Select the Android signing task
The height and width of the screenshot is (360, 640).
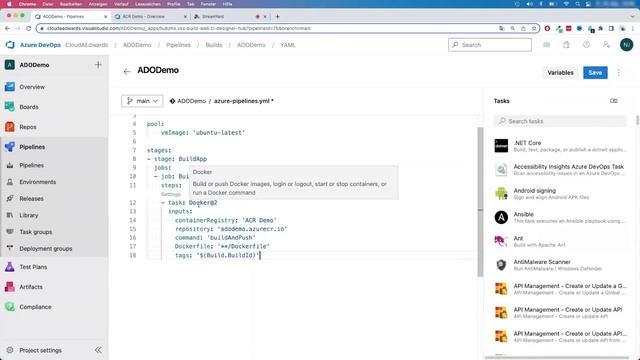tap(560, 193)
